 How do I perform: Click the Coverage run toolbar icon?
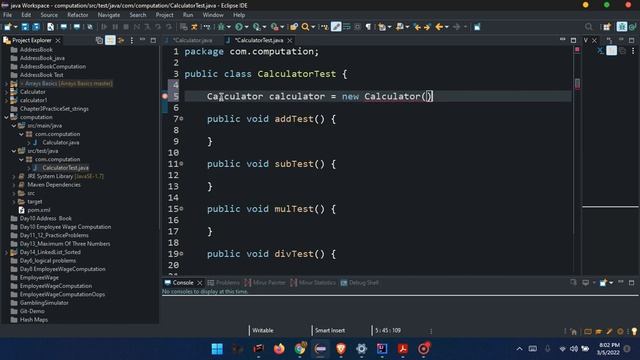tap(256, 27)
